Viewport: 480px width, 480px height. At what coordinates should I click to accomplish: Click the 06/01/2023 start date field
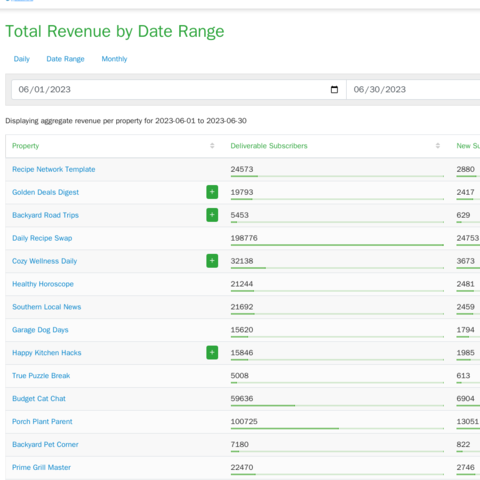point(179,89)
